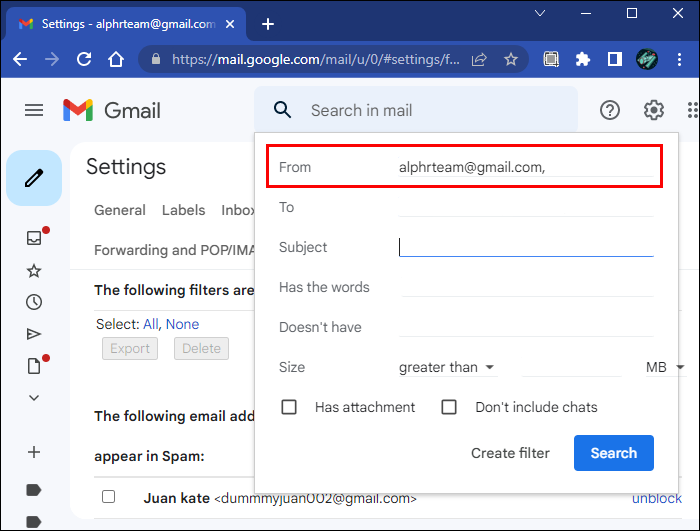Click the Create filter button
Image resolution: width=700 pixels, height=531 pixels.
tap(510, 453)
